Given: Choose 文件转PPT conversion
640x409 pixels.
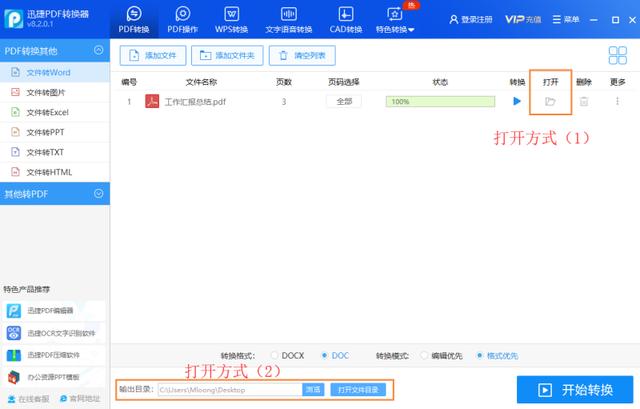Looking at the screenshot, I should pos(55,132).
